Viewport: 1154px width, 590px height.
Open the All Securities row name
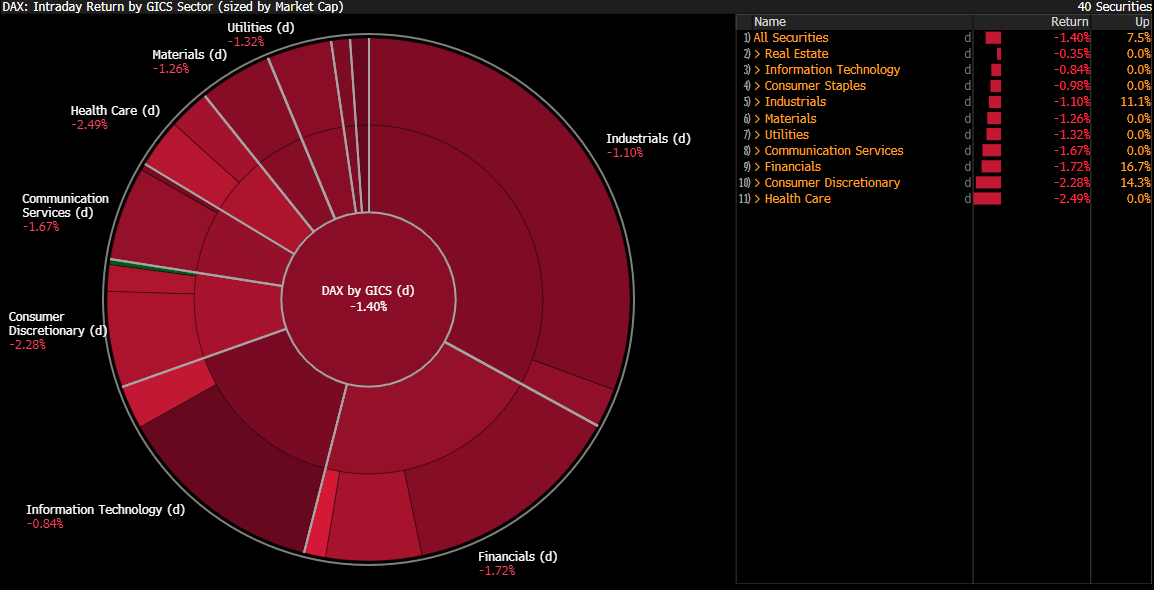tap(790, 38)
